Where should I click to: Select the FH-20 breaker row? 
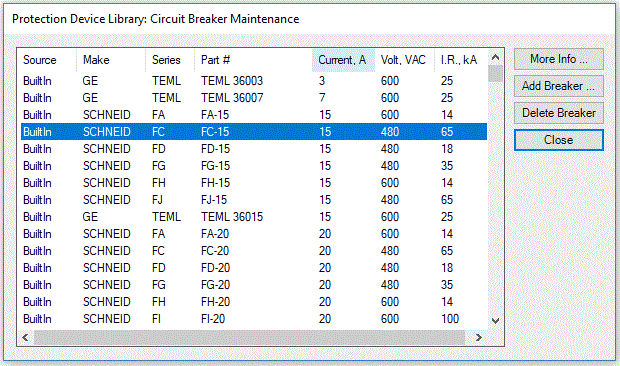click(254, 302)
